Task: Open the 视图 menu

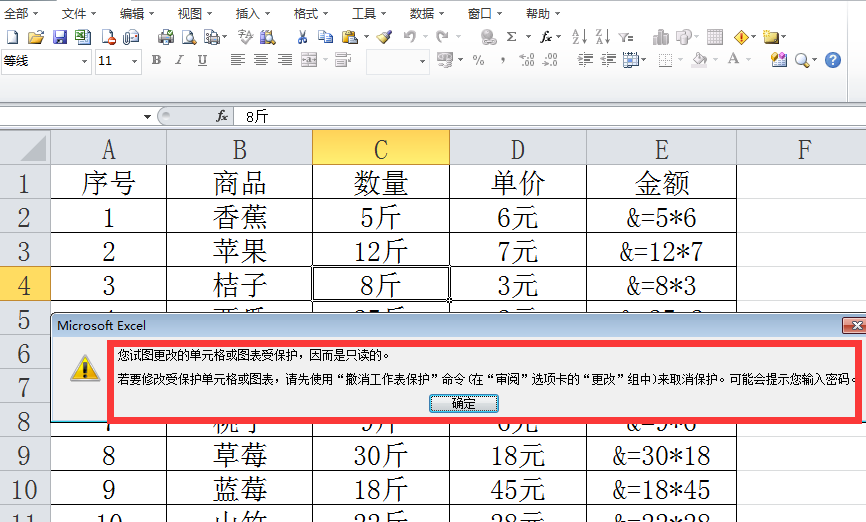Action: point(194,13)
